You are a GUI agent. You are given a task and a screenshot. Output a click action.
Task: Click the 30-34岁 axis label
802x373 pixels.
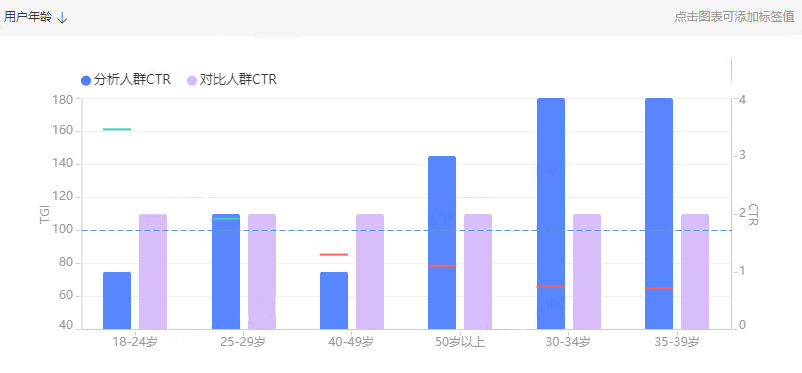click(x=568, y=342)
